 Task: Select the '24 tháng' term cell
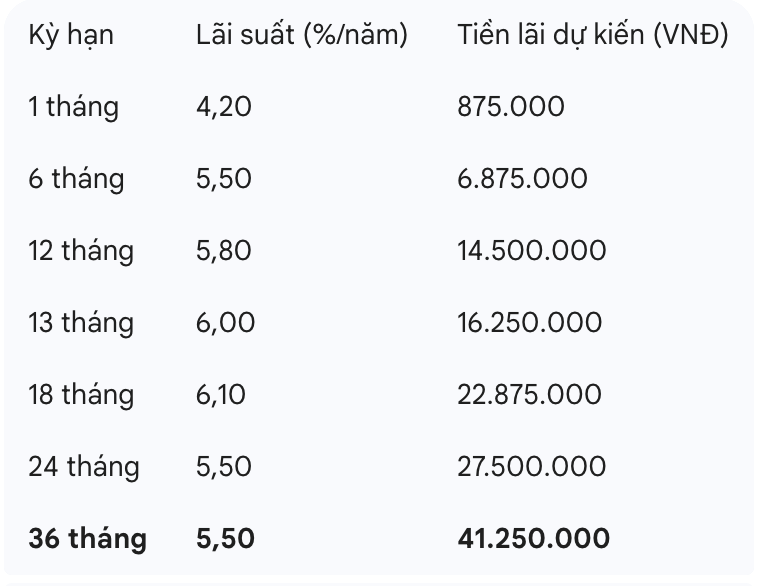tap(84, 467)
